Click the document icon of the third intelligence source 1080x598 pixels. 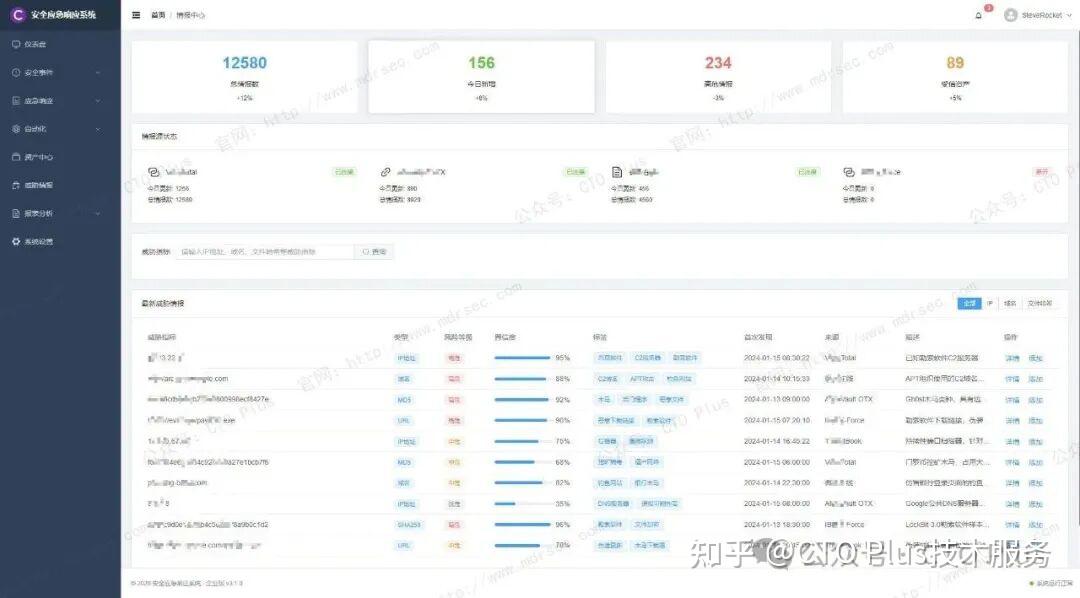[617, 172]
